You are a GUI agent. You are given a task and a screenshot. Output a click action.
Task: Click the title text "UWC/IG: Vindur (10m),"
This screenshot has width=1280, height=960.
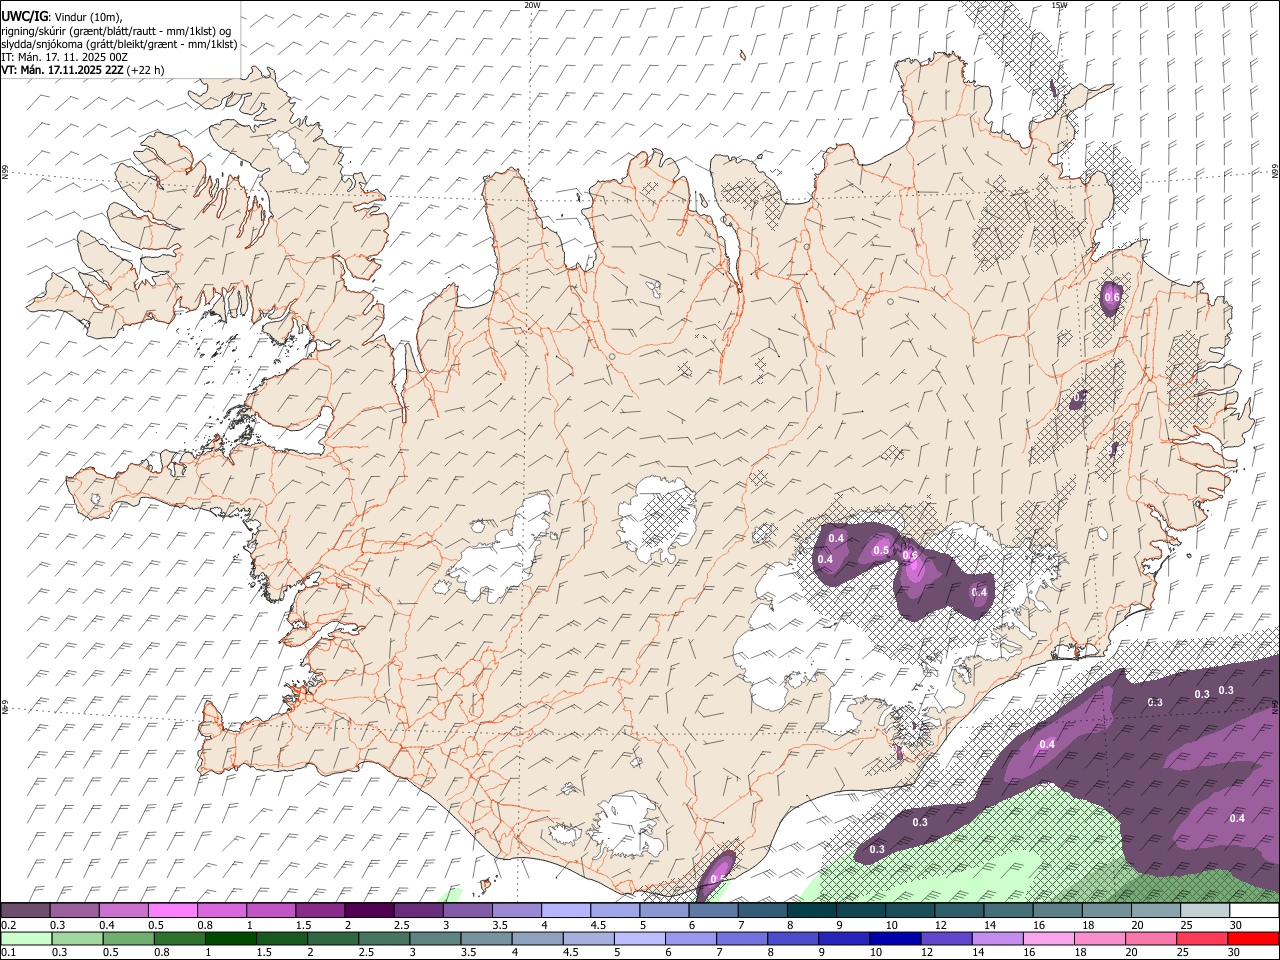[x=64, y=17]
